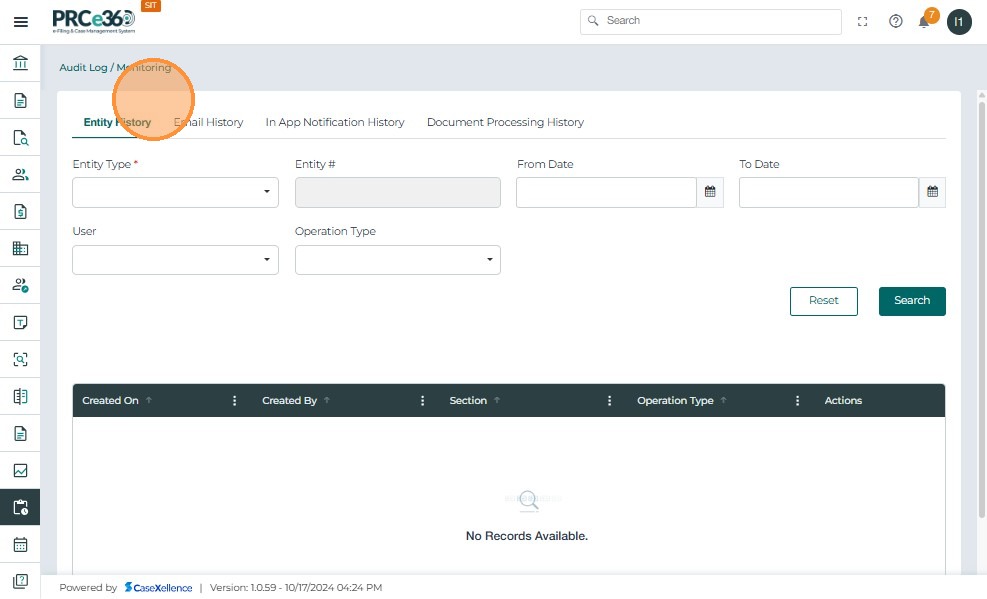Open the scan search sidebar icon
This screenshot has height=599, width=987.
point(20,359)
